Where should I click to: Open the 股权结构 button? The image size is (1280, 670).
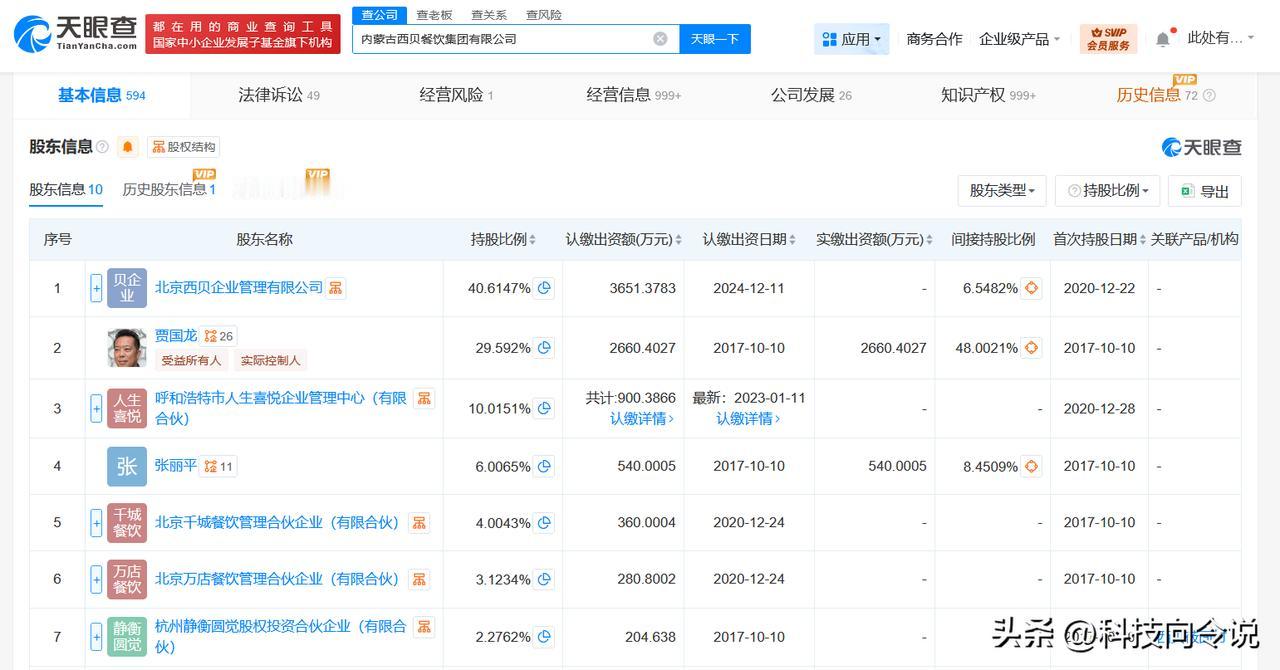[184, 147]
